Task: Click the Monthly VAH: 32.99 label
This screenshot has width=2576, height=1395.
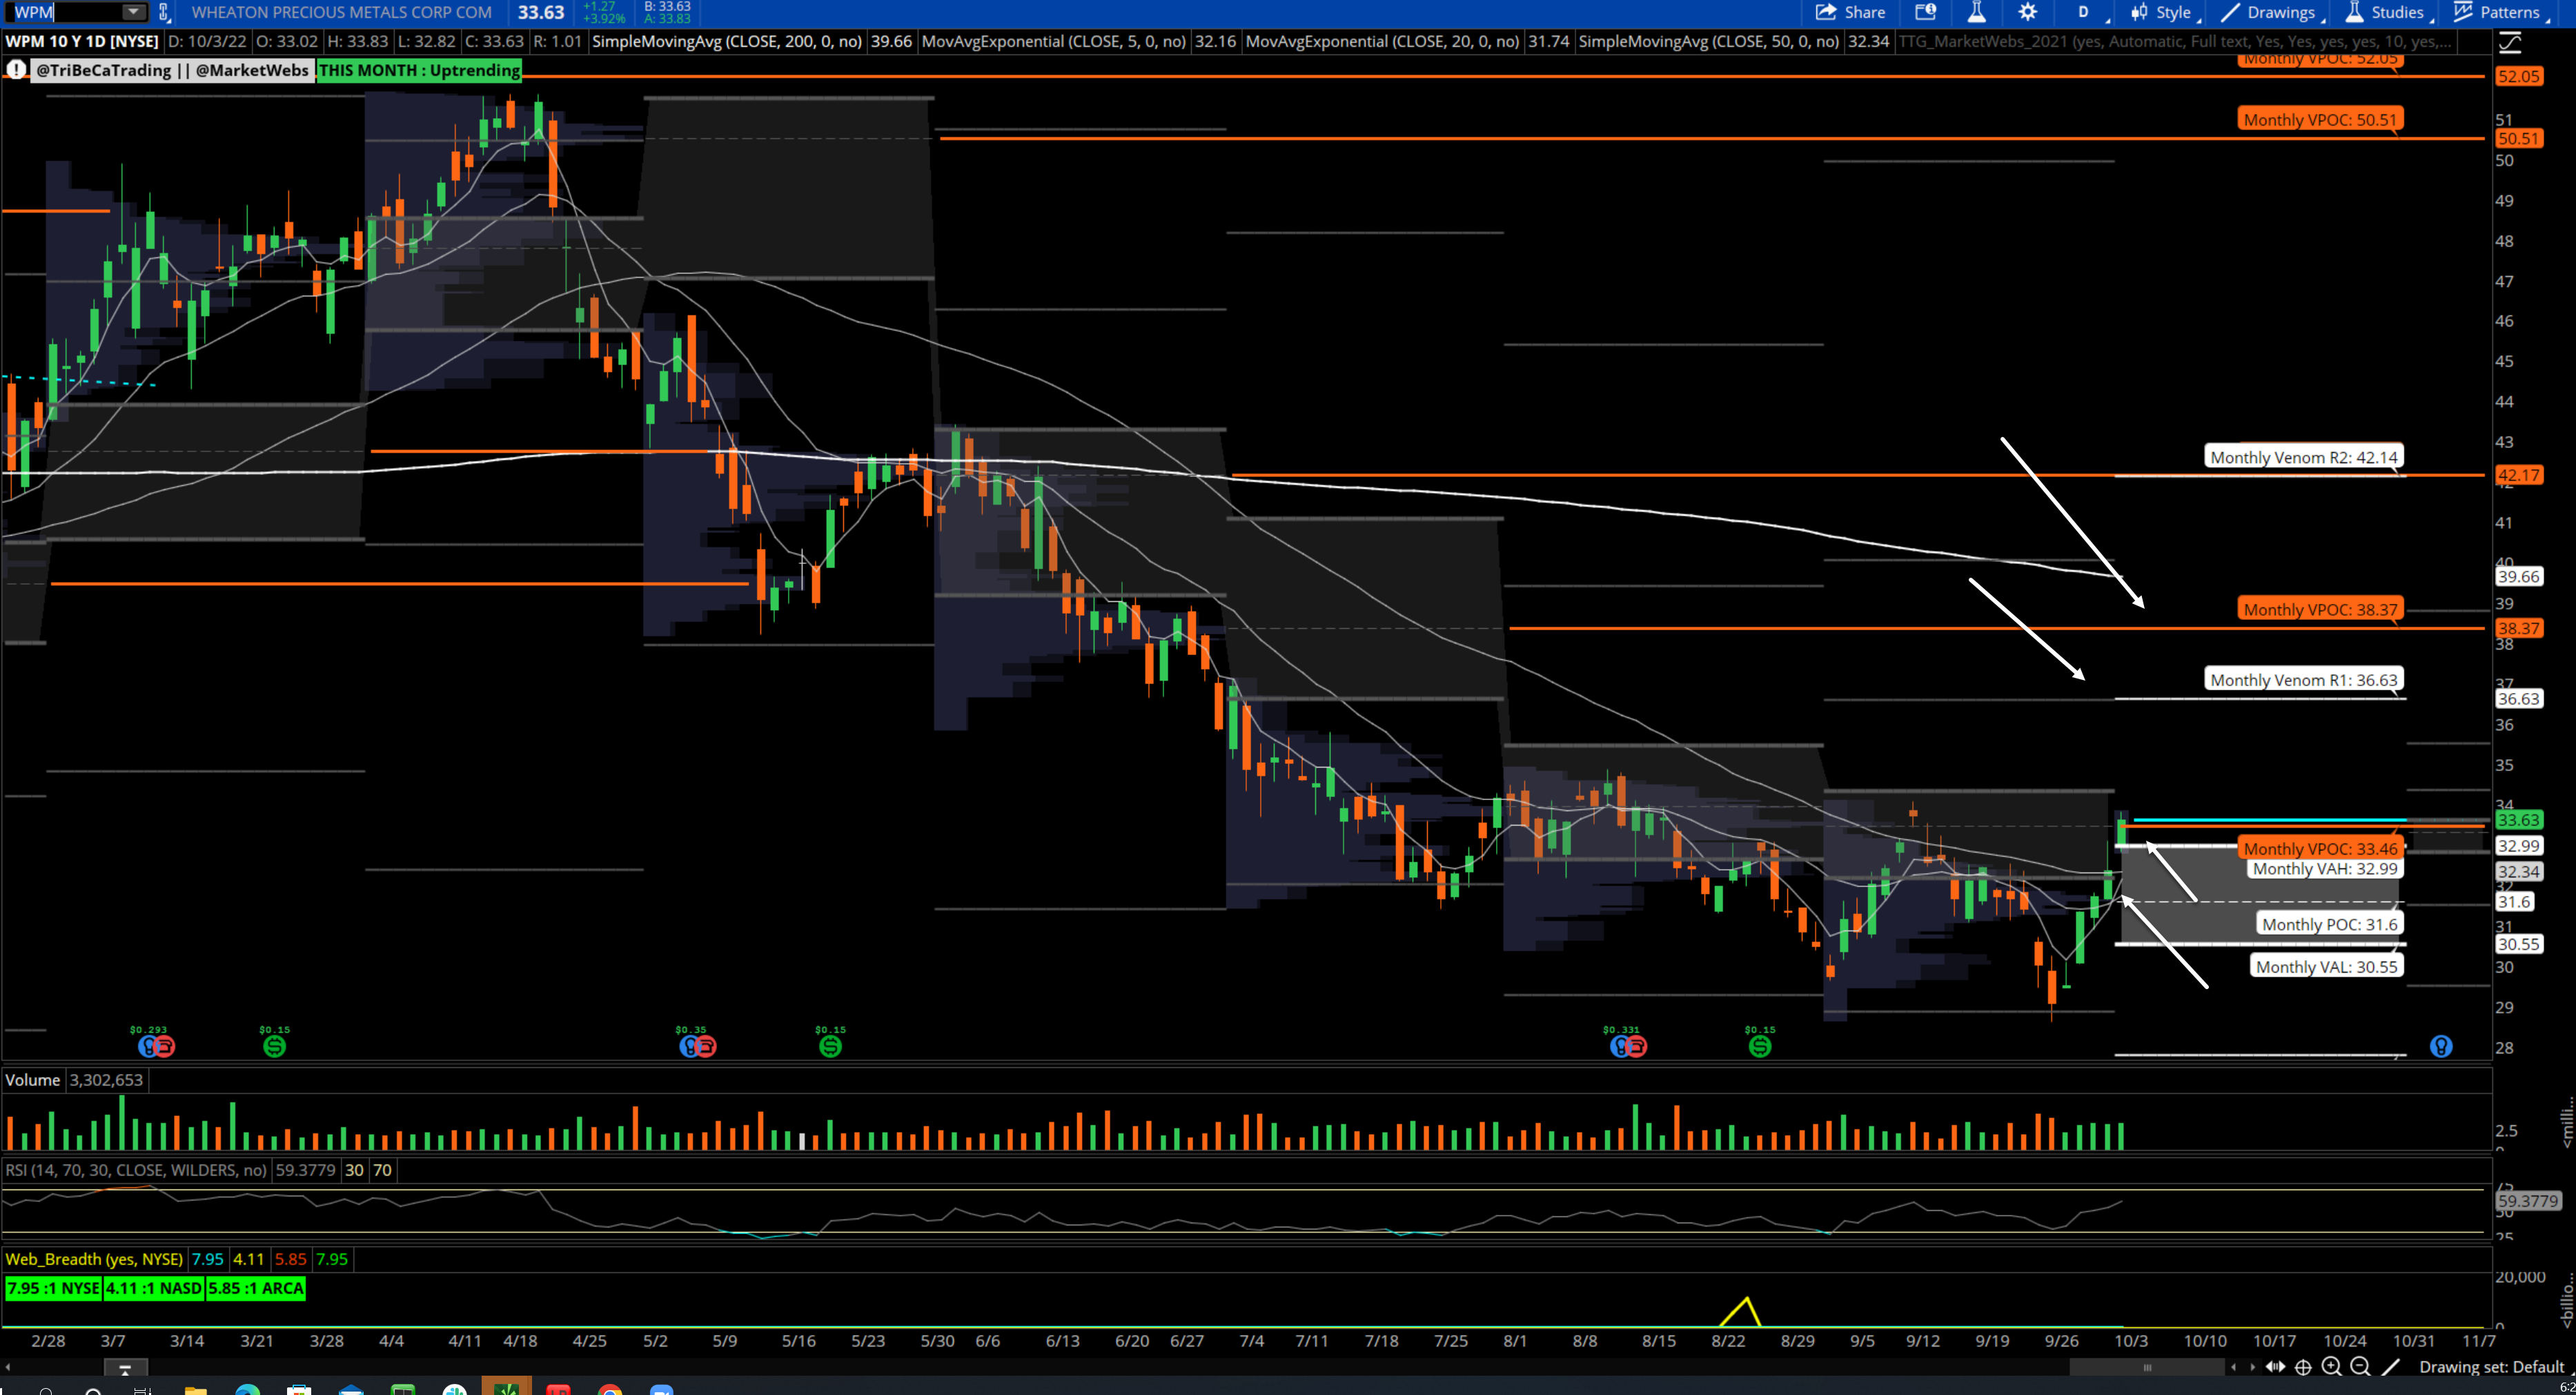Action: pos(2324,868)
